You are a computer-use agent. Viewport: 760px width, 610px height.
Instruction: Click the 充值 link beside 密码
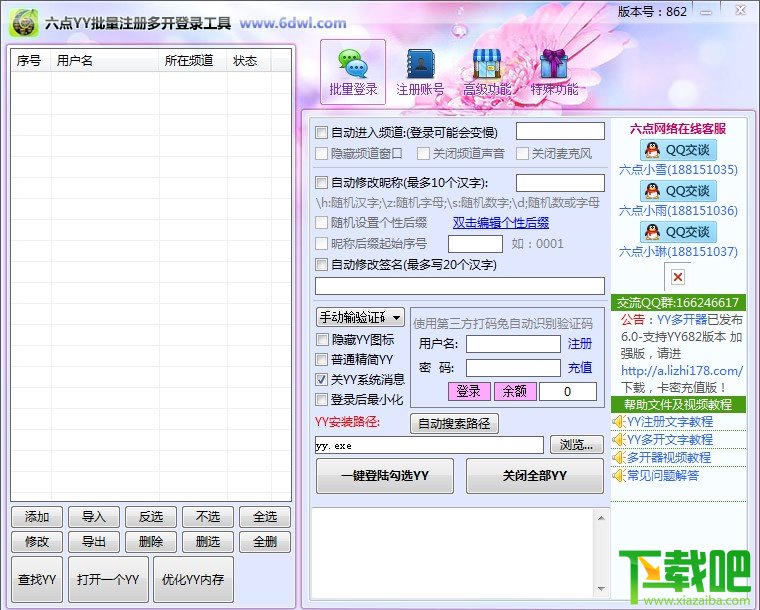coord(580,368)
